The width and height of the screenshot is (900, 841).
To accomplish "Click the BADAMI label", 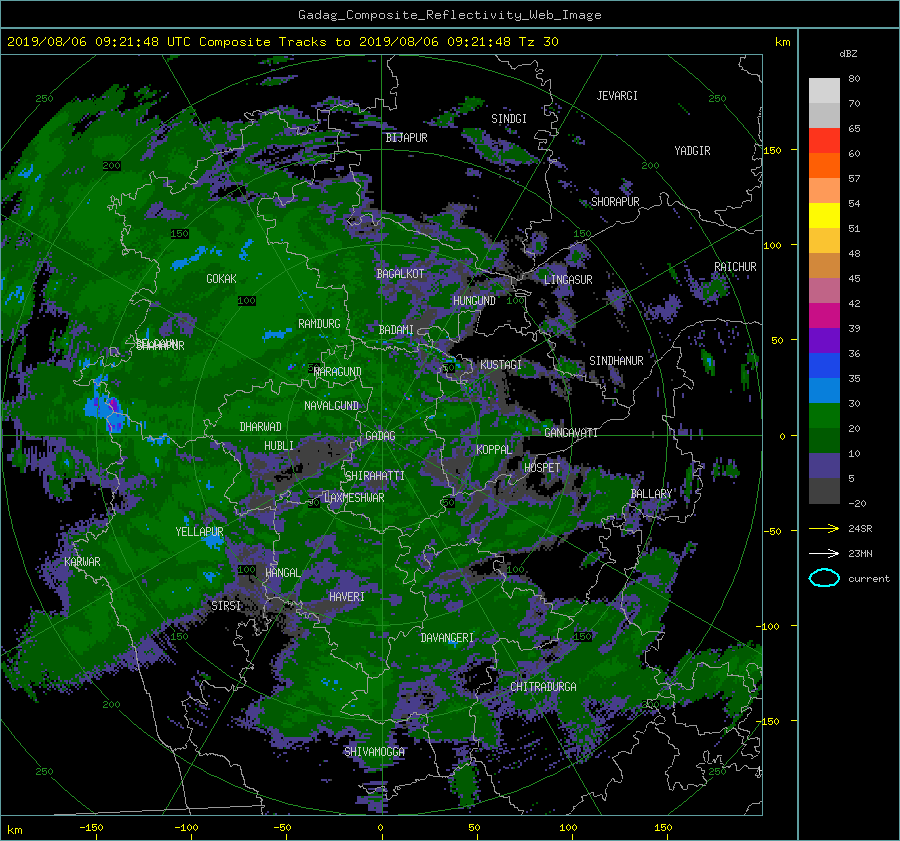I will [x=396, y=330].
